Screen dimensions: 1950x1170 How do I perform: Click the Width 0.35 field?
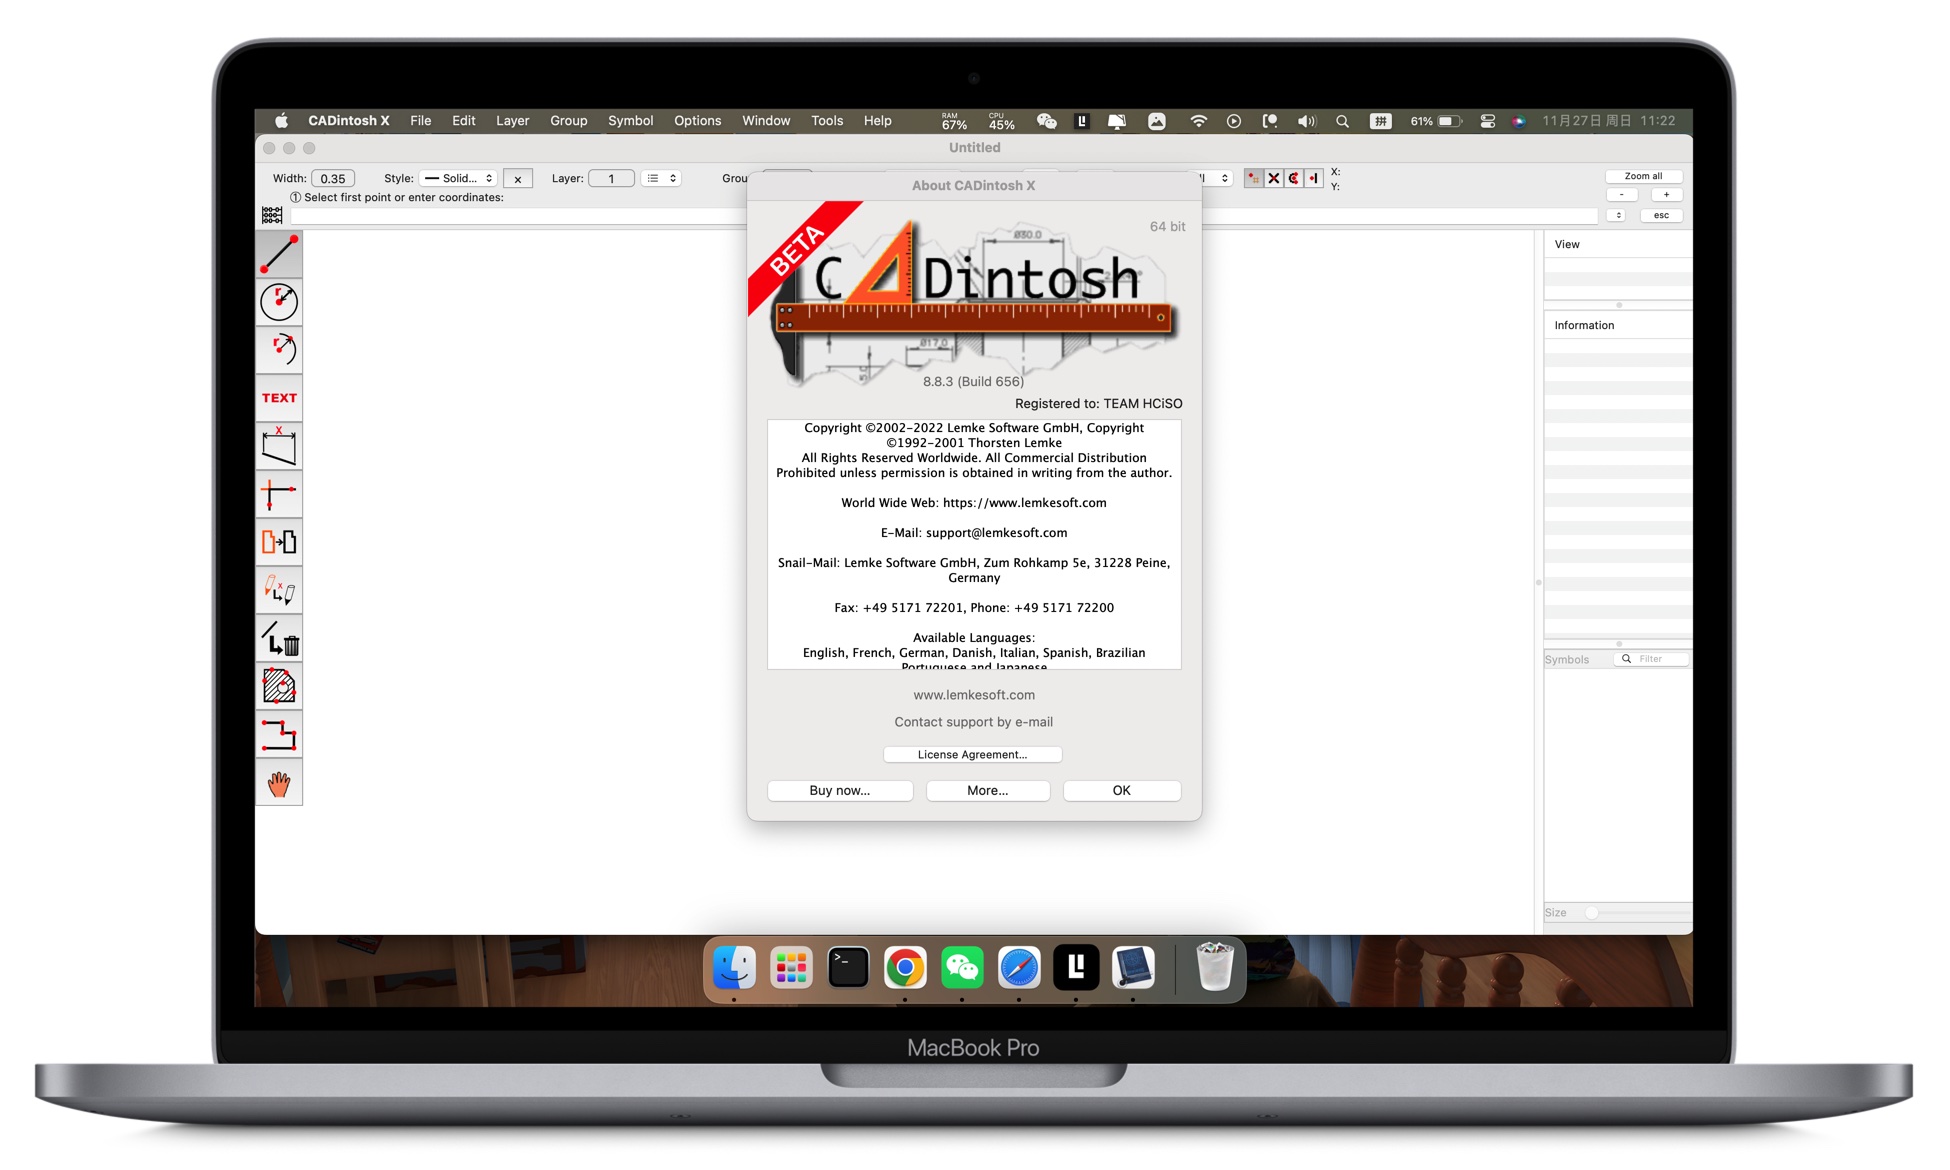[x=333, y=178]
